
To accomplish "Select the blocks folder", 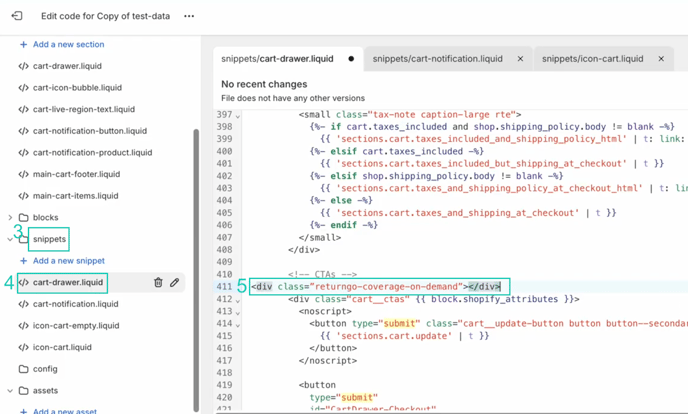I will click(x=46, y=218).
